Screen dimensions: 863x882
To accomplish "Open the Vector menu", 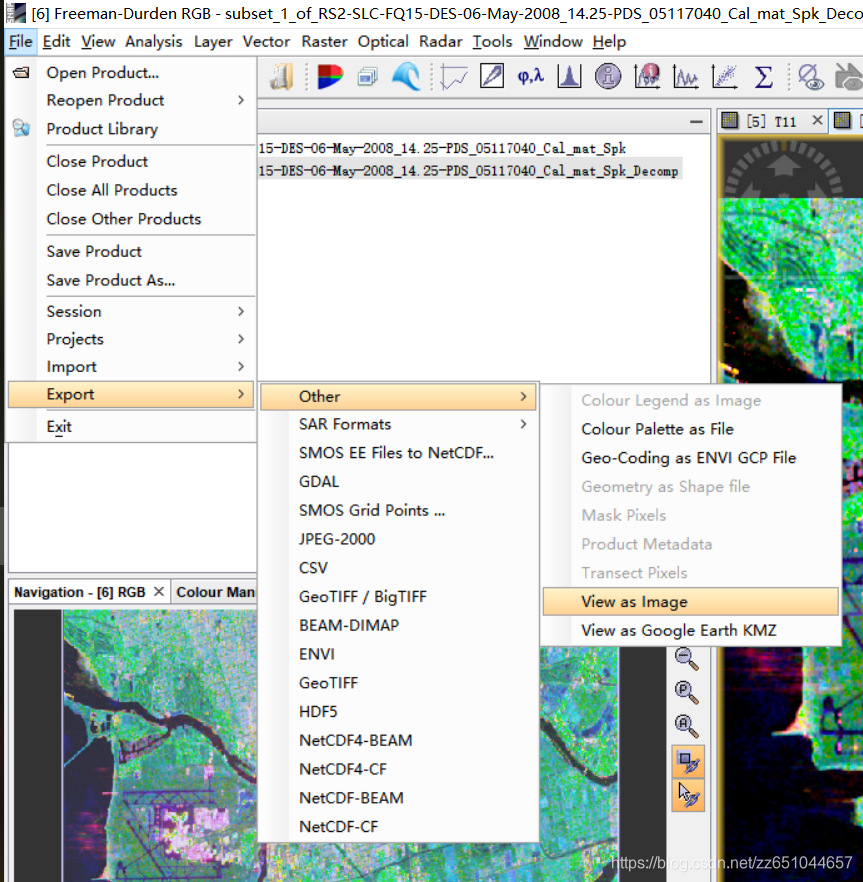I will 266,42.
